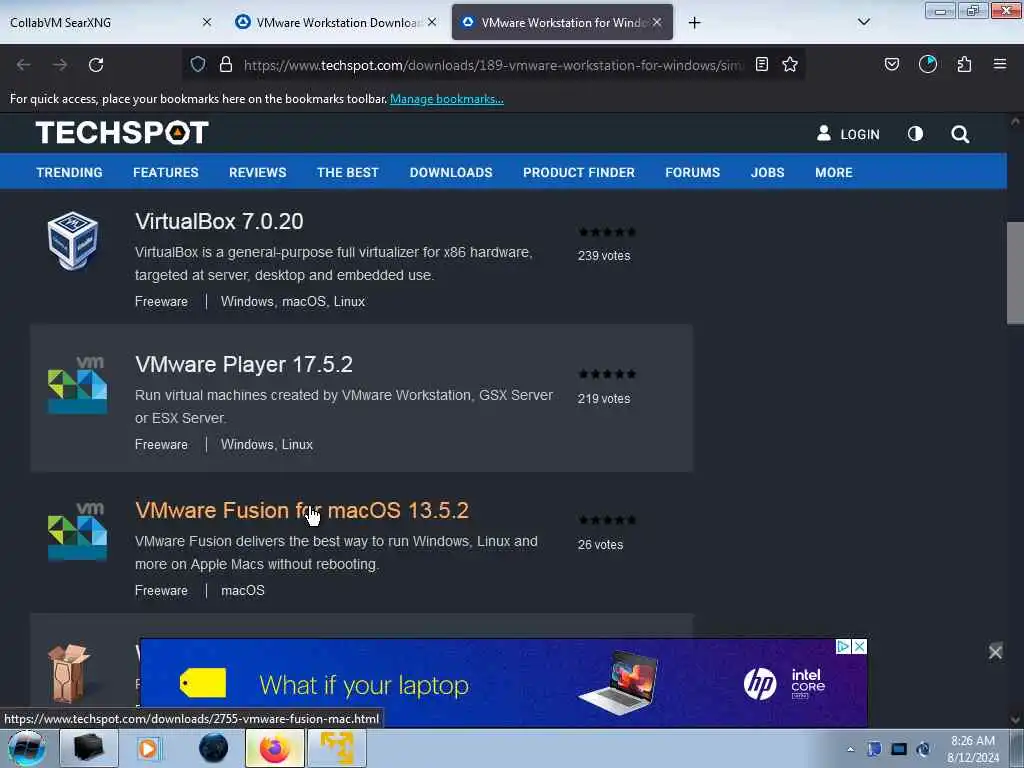Screen dimensions: 1024x768
Task: Open the Firefox extensions puzzle icon
Action: coord(964,64)
